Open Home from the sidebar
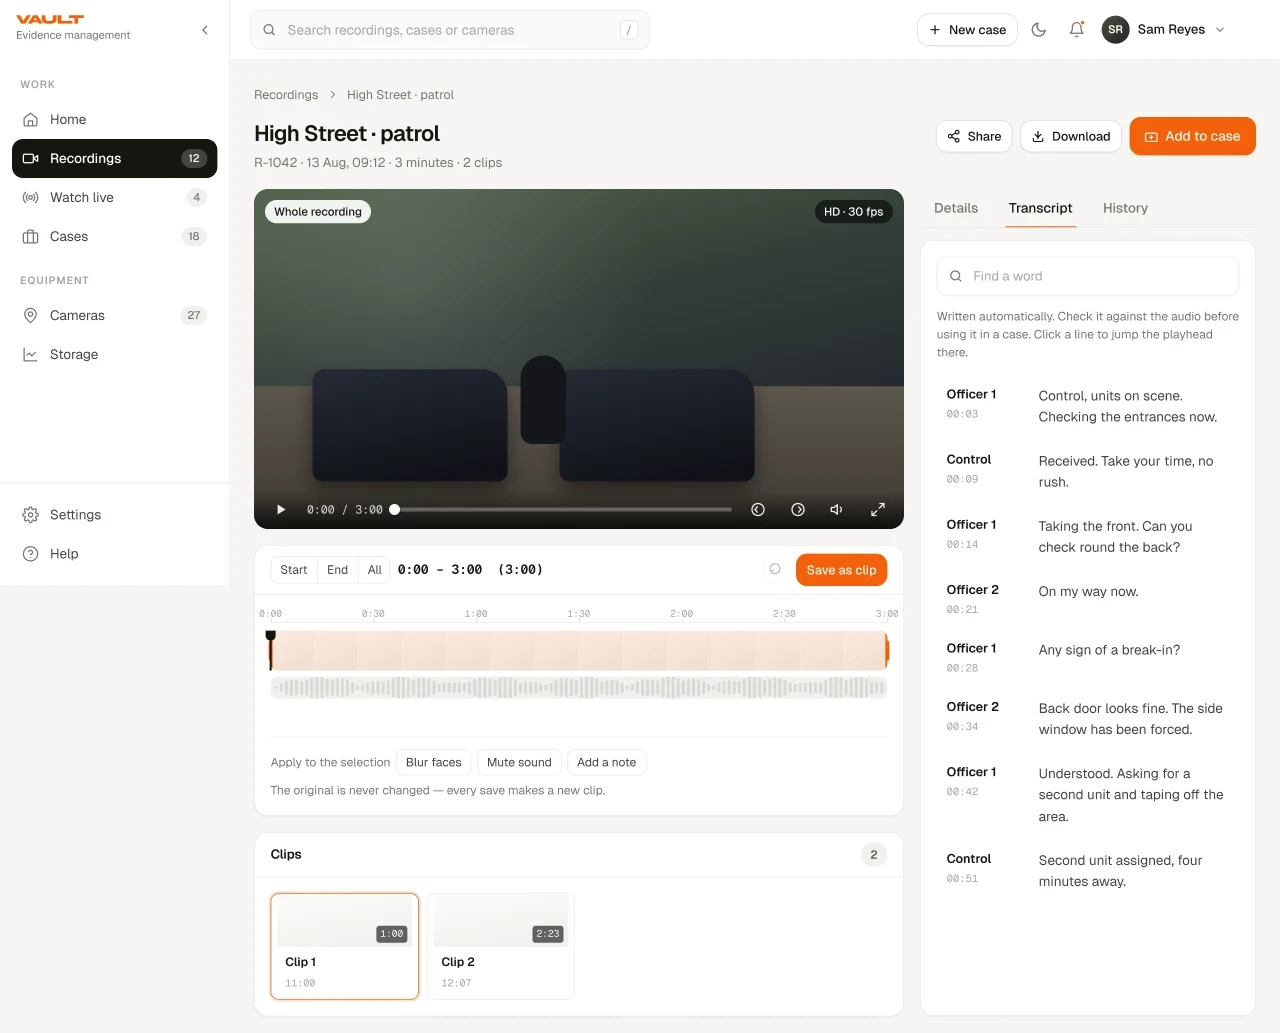Viewport: 1280px width, 1033px height. coord(114,119)
